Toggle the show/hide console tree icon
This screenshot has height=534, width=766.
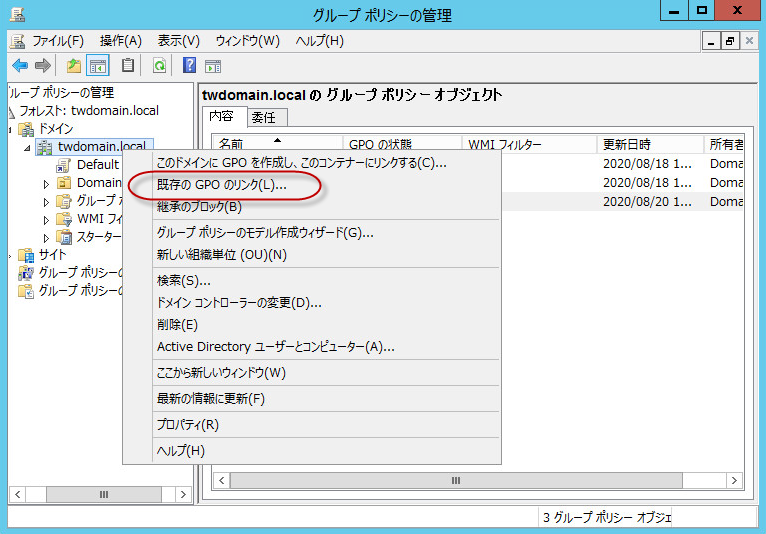tap(98, 66)
